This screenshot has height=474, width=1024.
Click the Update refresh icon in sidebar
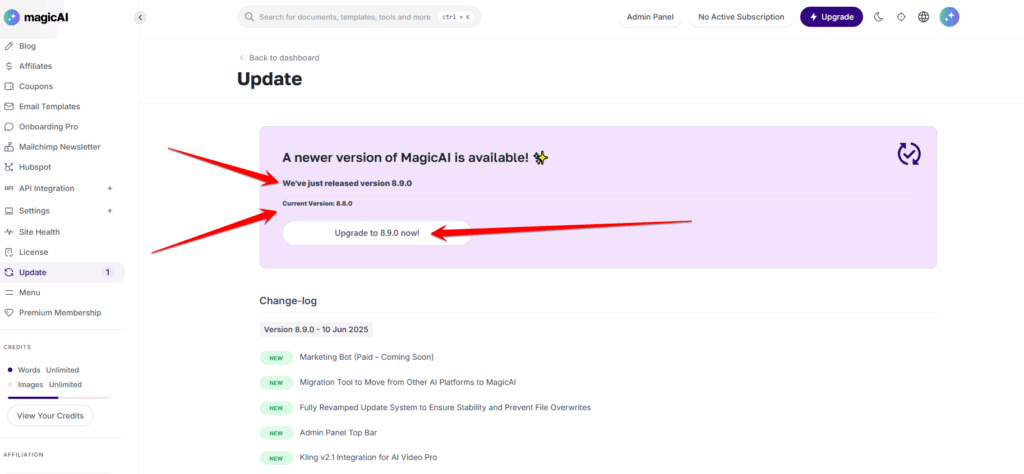[x=8, y=272]
